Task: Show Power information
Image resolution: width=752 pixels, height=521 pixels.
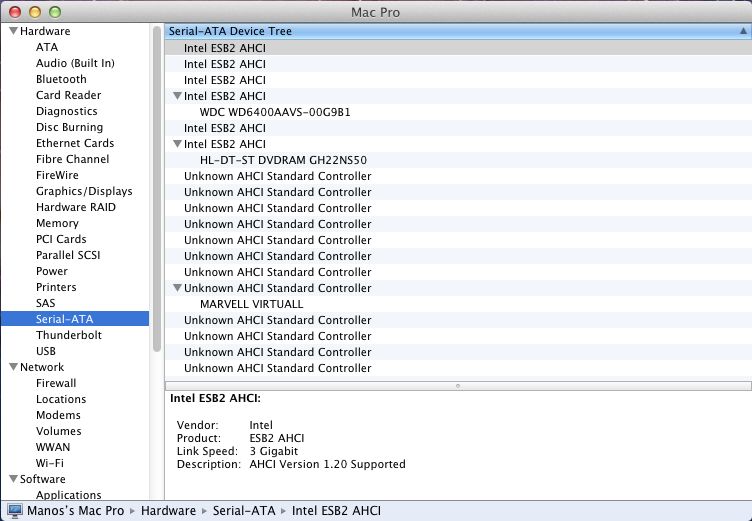Action: [x=52, y=271]
